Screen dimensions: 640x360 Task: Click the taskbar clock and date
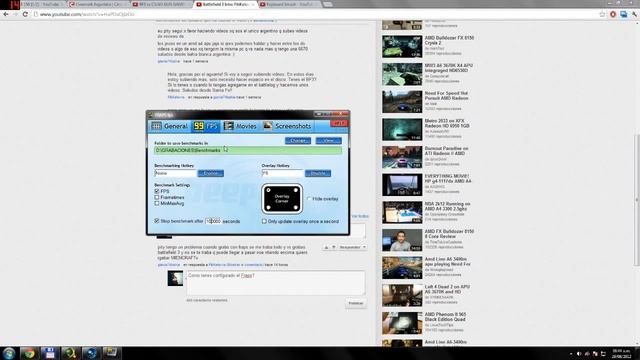tap(622, 353)
